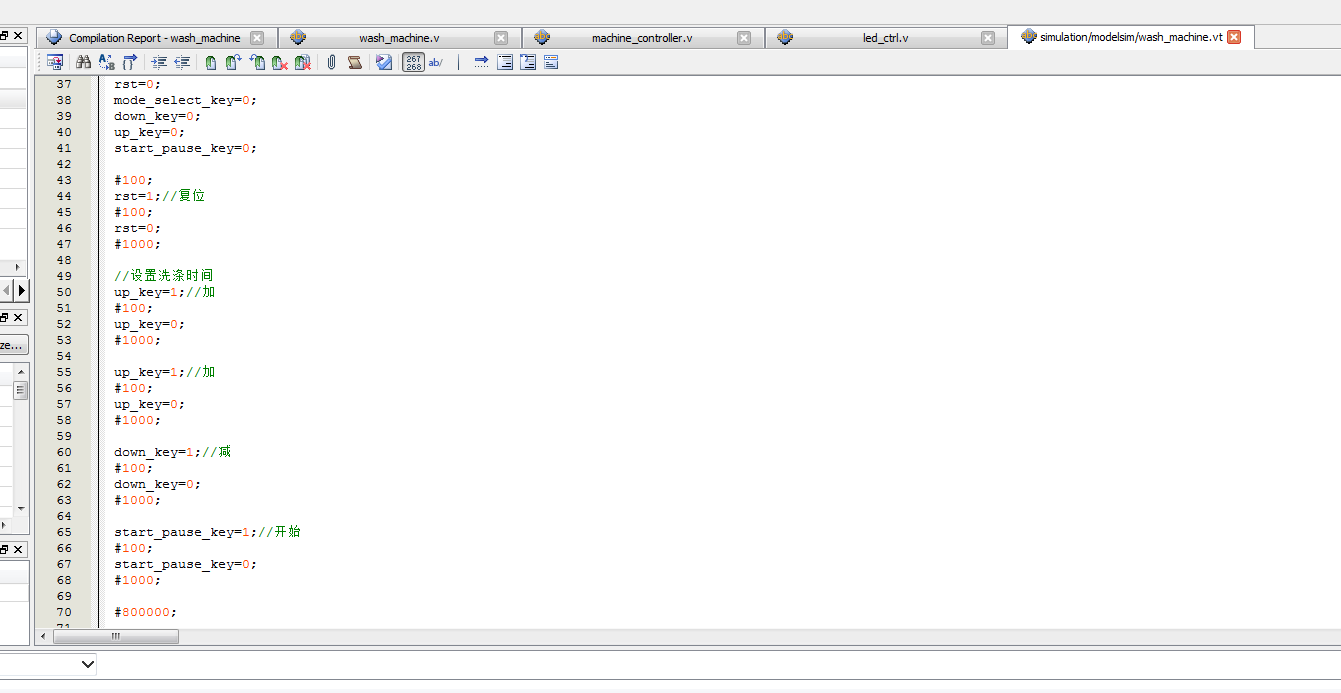Screen dimensions: 1341x693
Task: Toggle line numbers display button
Action: [x=413, y=62]
